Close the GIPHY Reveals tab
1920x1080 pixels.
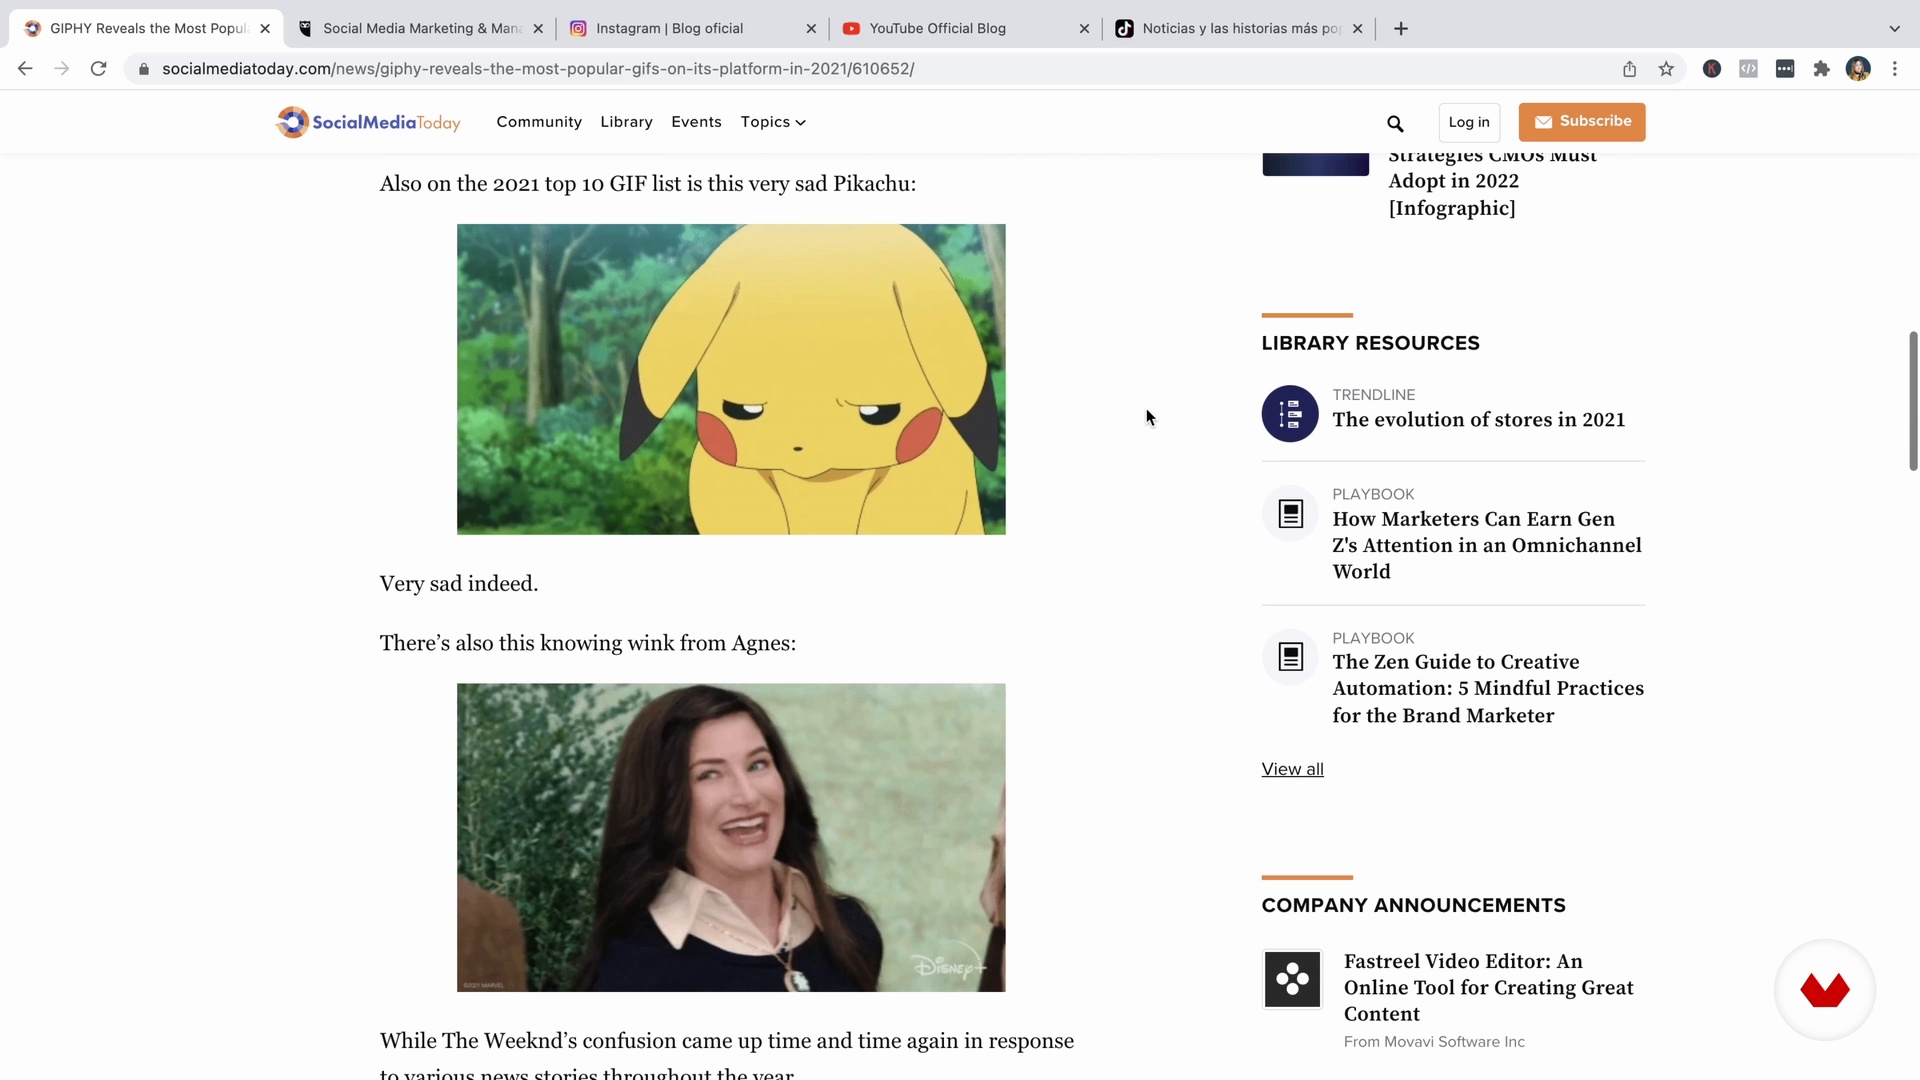click(265, 29)
